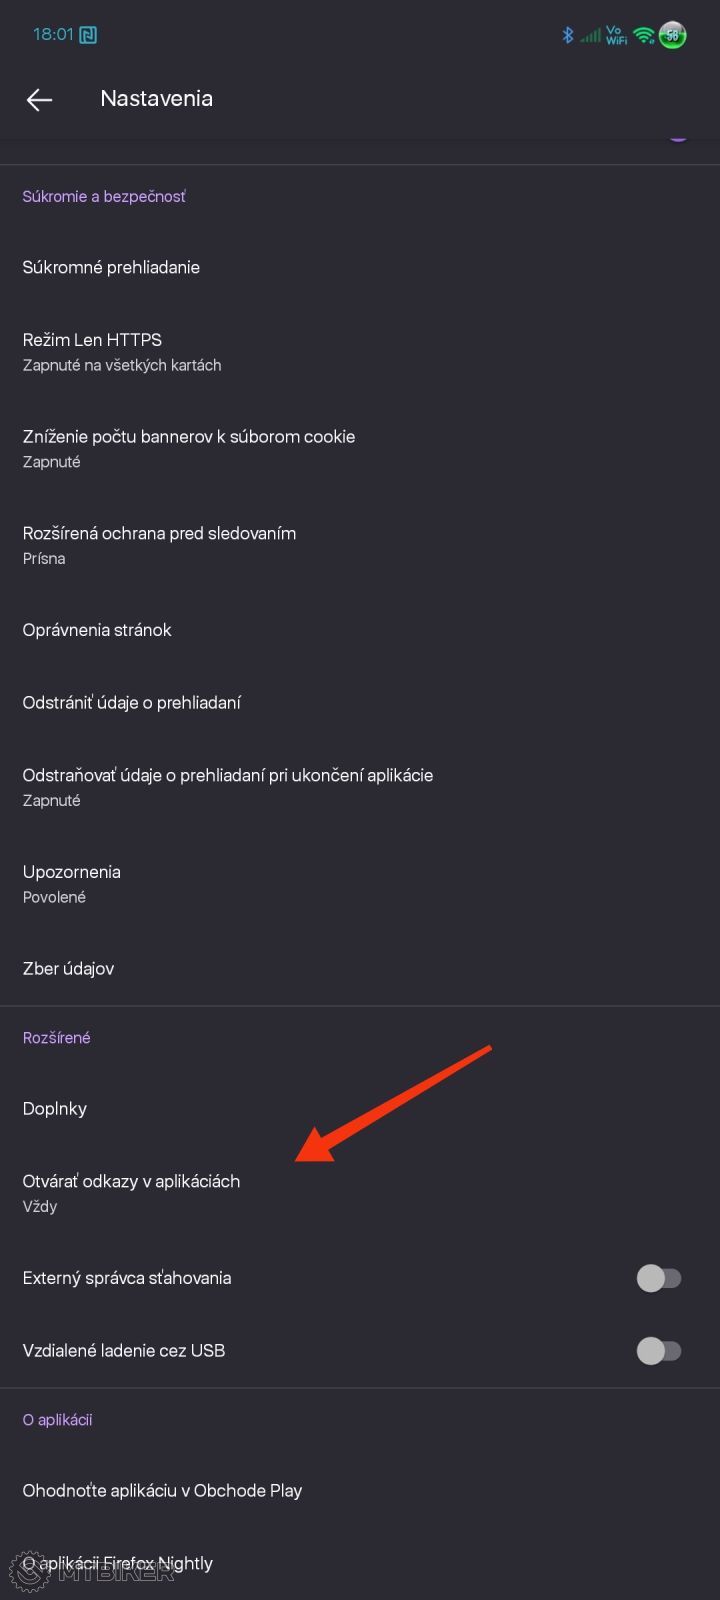Tap the NFC icon beside clock
Image resolution: width=720 pixels, height=1600 pixels.
[88, 35]
